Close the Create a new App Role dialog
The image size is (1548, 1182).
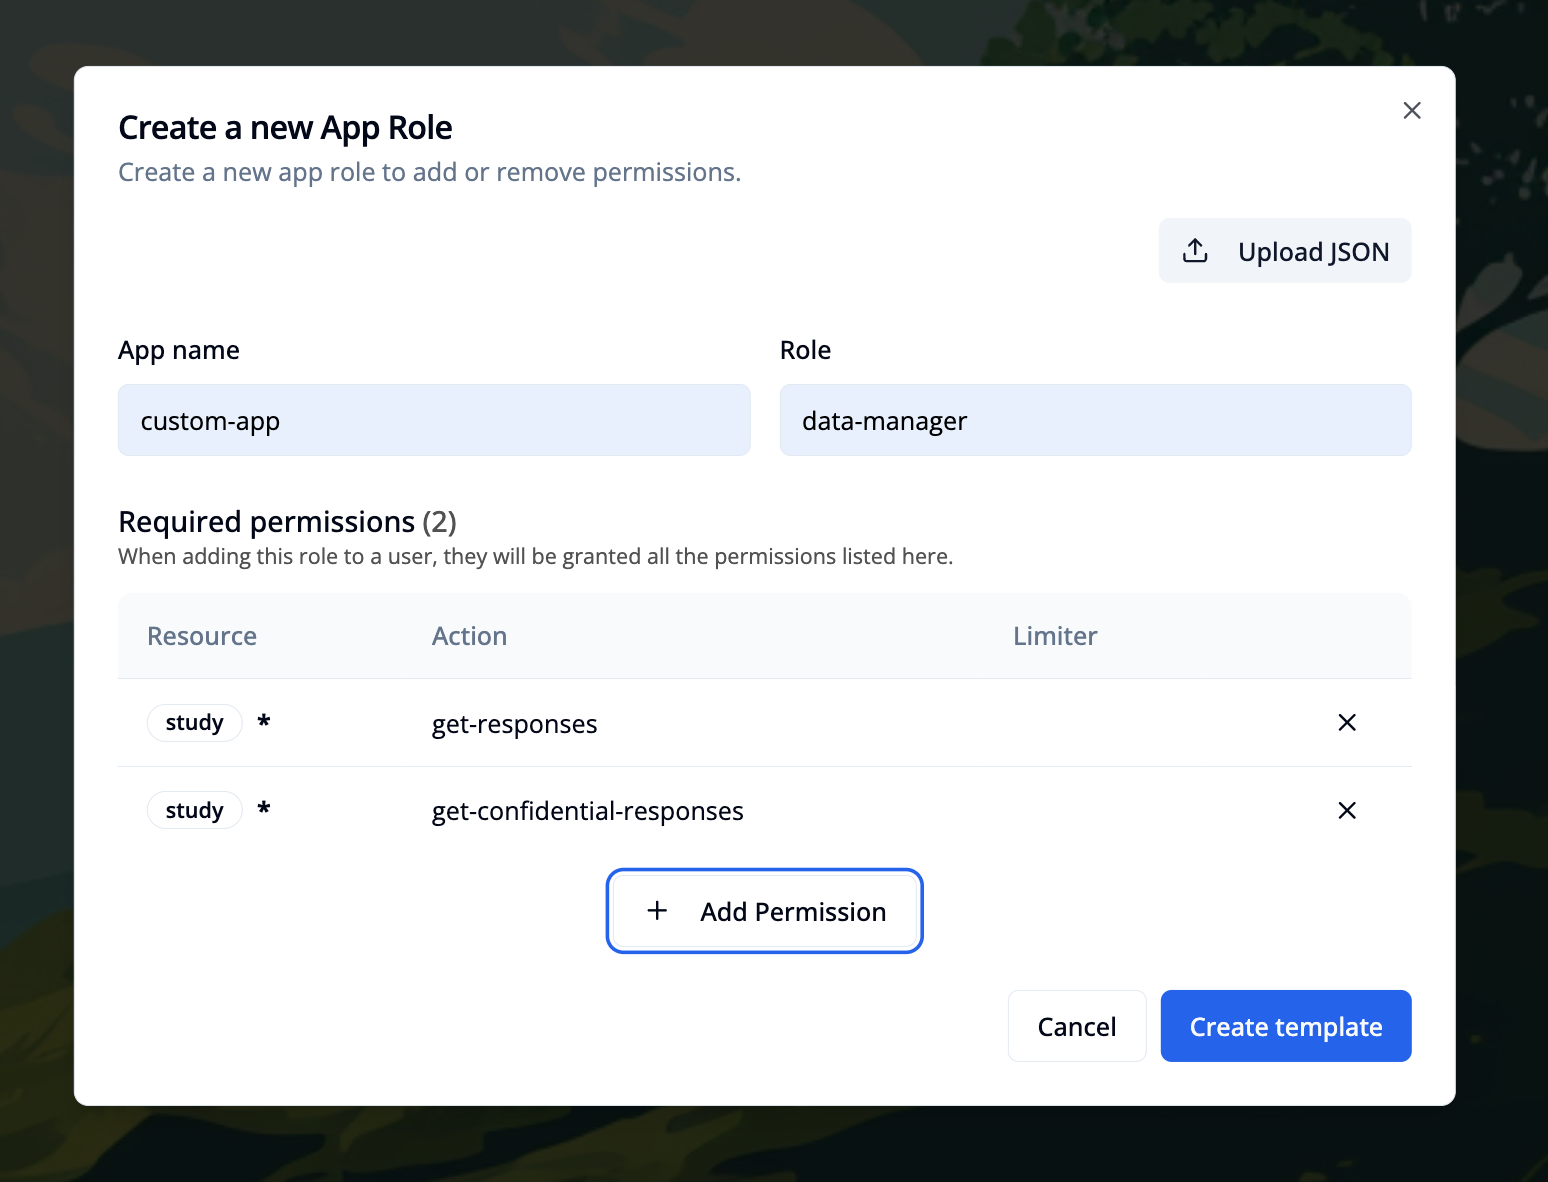click(x=1412, y=110)
